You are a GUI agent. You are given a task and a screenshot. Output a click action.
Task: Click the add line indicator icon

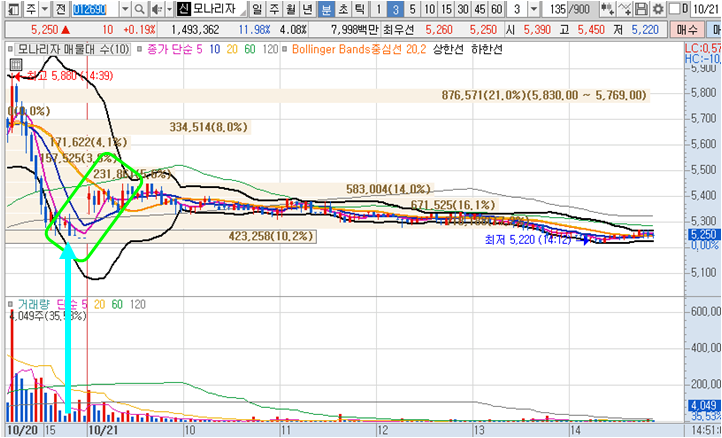click(624, 9)
